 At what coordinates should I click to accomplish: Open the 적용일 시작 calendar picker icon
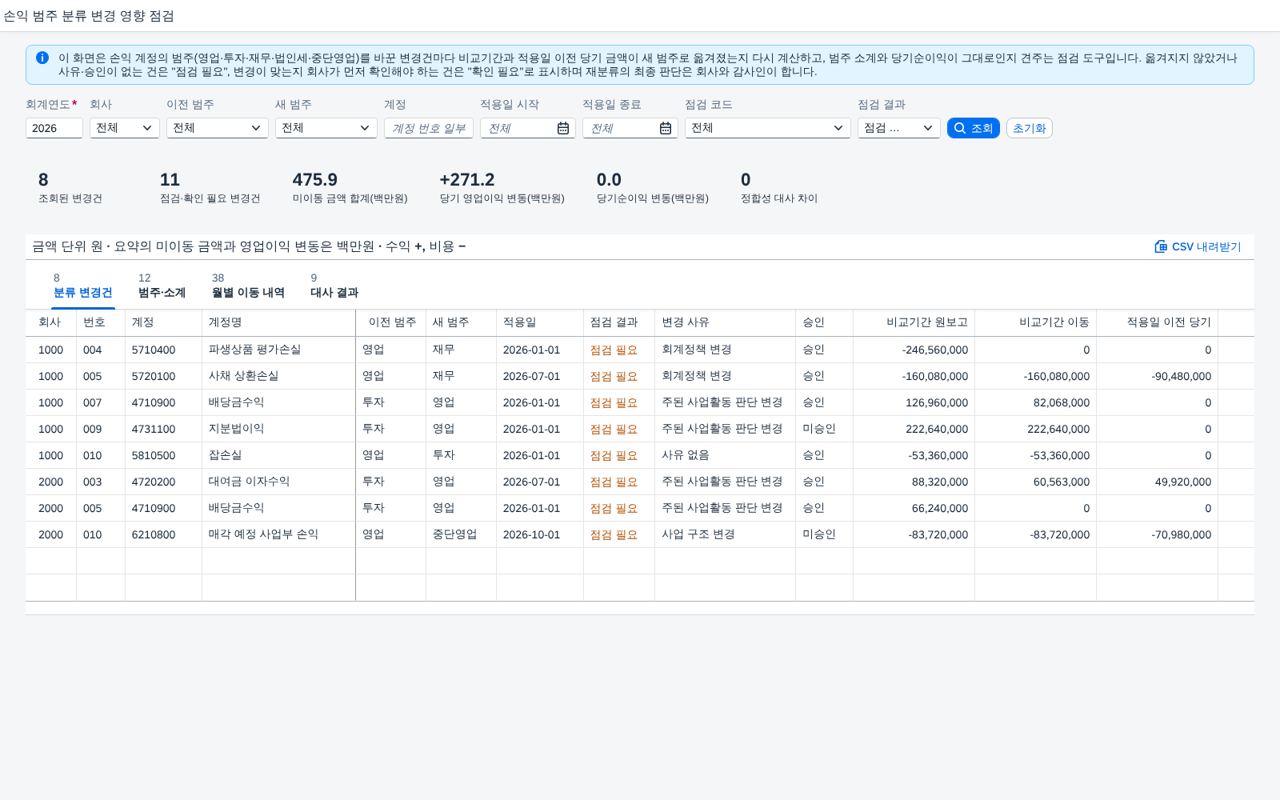pyautogui.click(x=563, y=128)
